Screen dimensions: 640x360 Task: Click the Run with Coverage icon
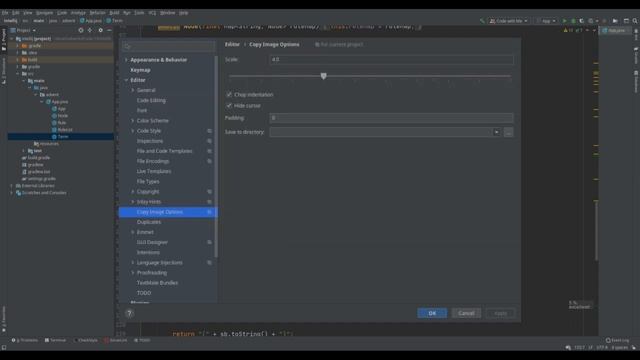tap(582, 21)
